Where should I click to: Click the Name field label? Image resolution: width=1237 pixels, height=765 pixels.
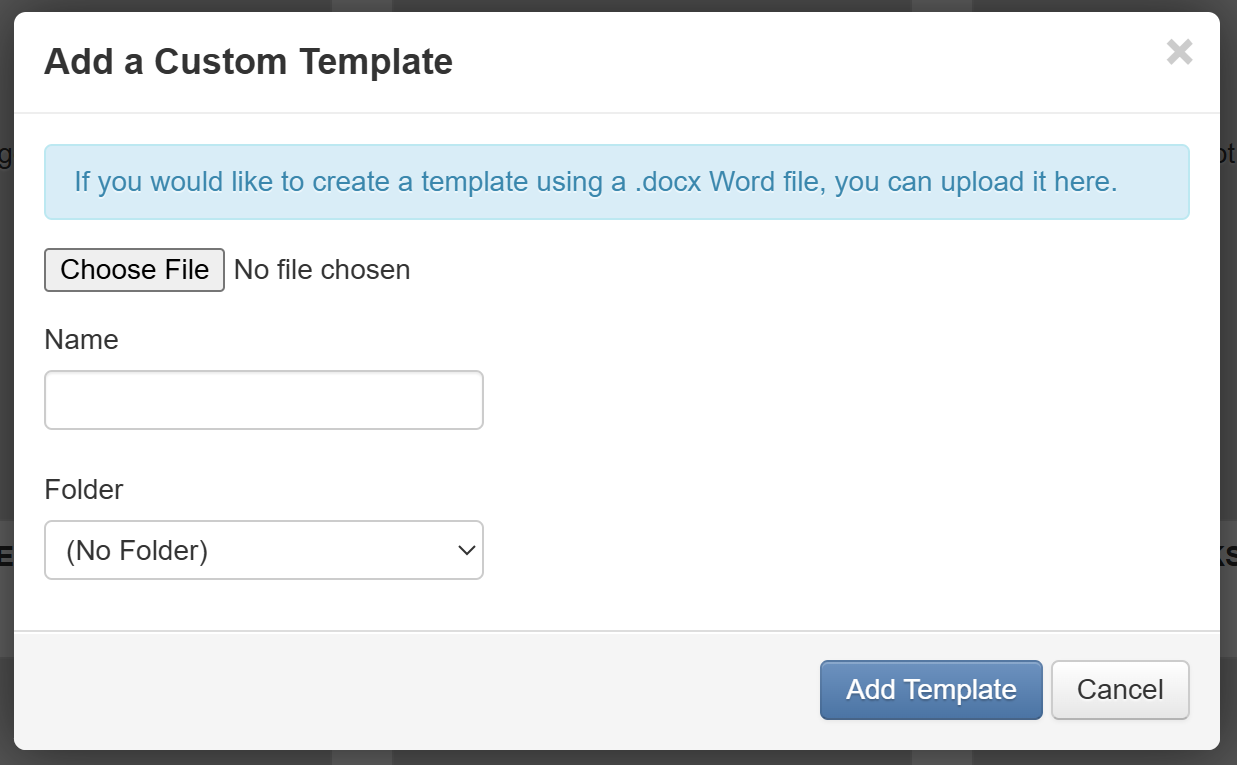(82, 340)
